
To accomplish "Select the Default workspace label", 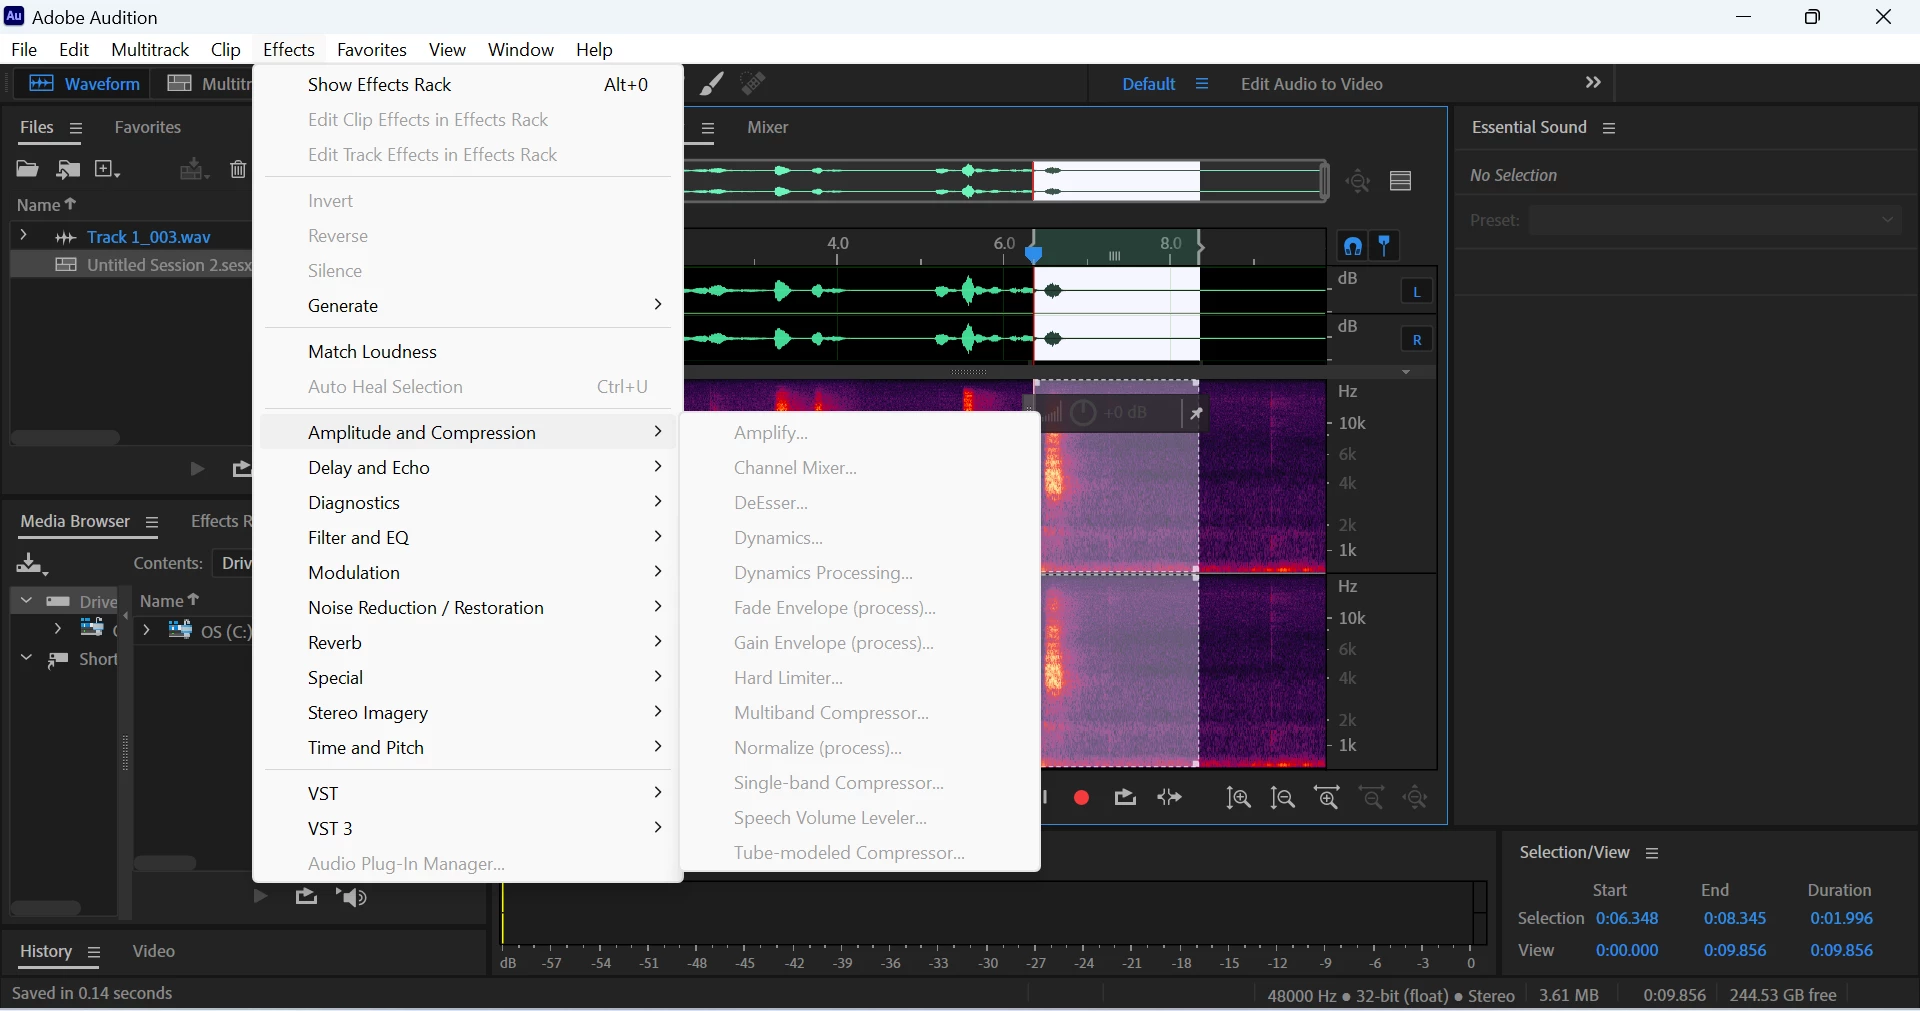I will [x=1148, y=85].
